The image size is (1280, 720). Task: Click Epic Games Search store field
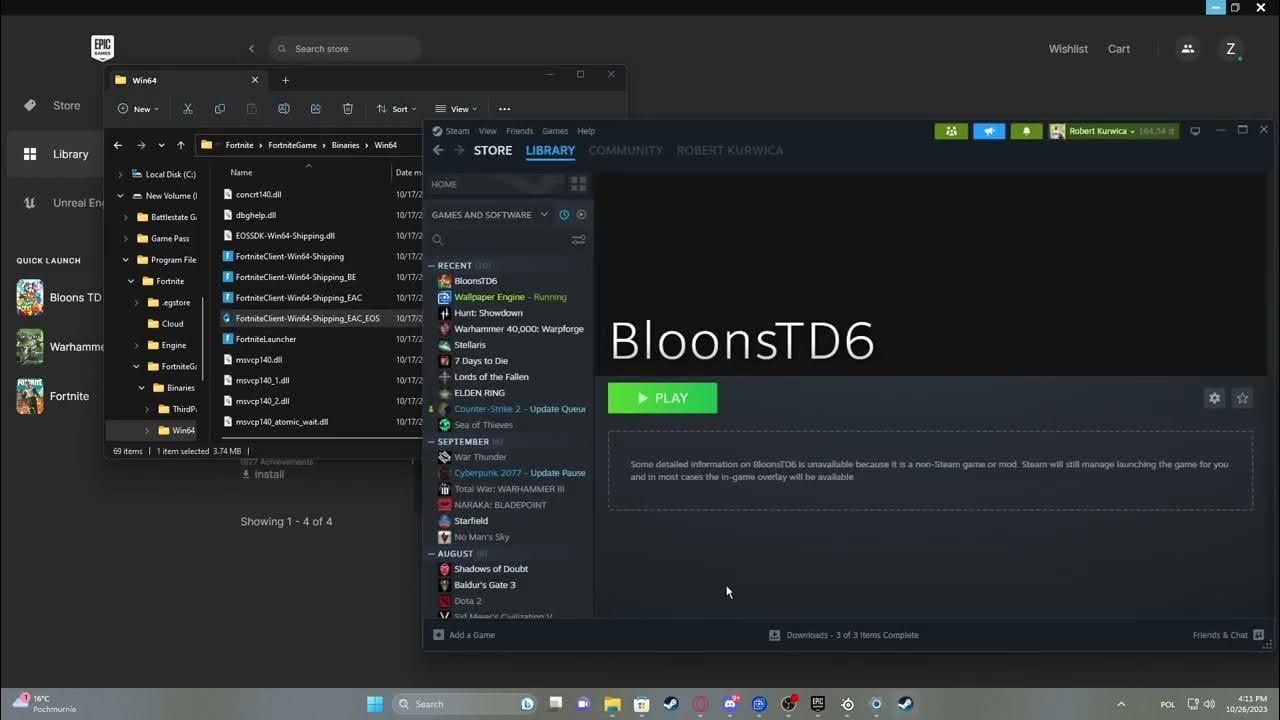345,48
